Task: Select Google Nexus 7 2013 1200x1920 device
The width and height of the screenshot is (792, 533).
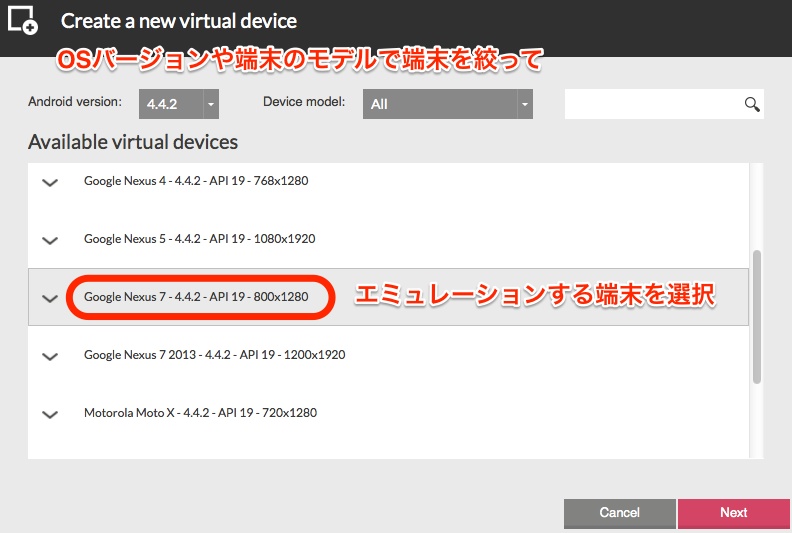Action: point(214,355)
